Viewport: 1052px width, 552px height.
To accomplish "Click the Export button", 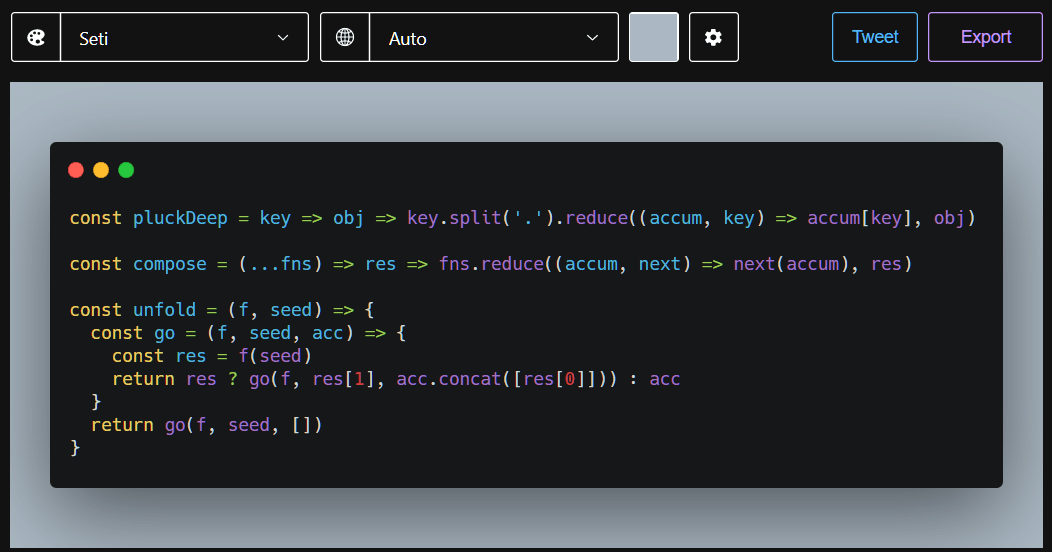I will point(985,37).
